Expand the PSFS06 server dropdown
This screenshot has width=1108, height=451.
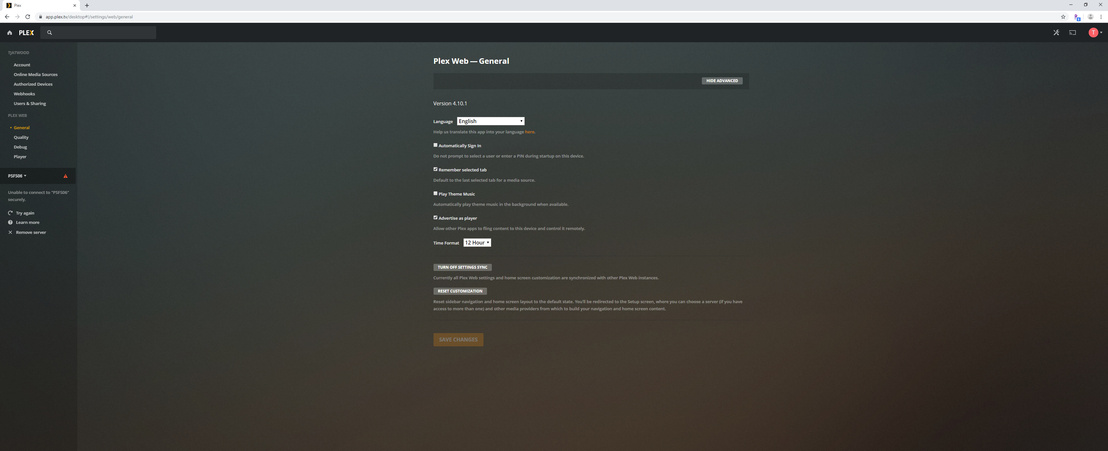[x=17, y=176]
